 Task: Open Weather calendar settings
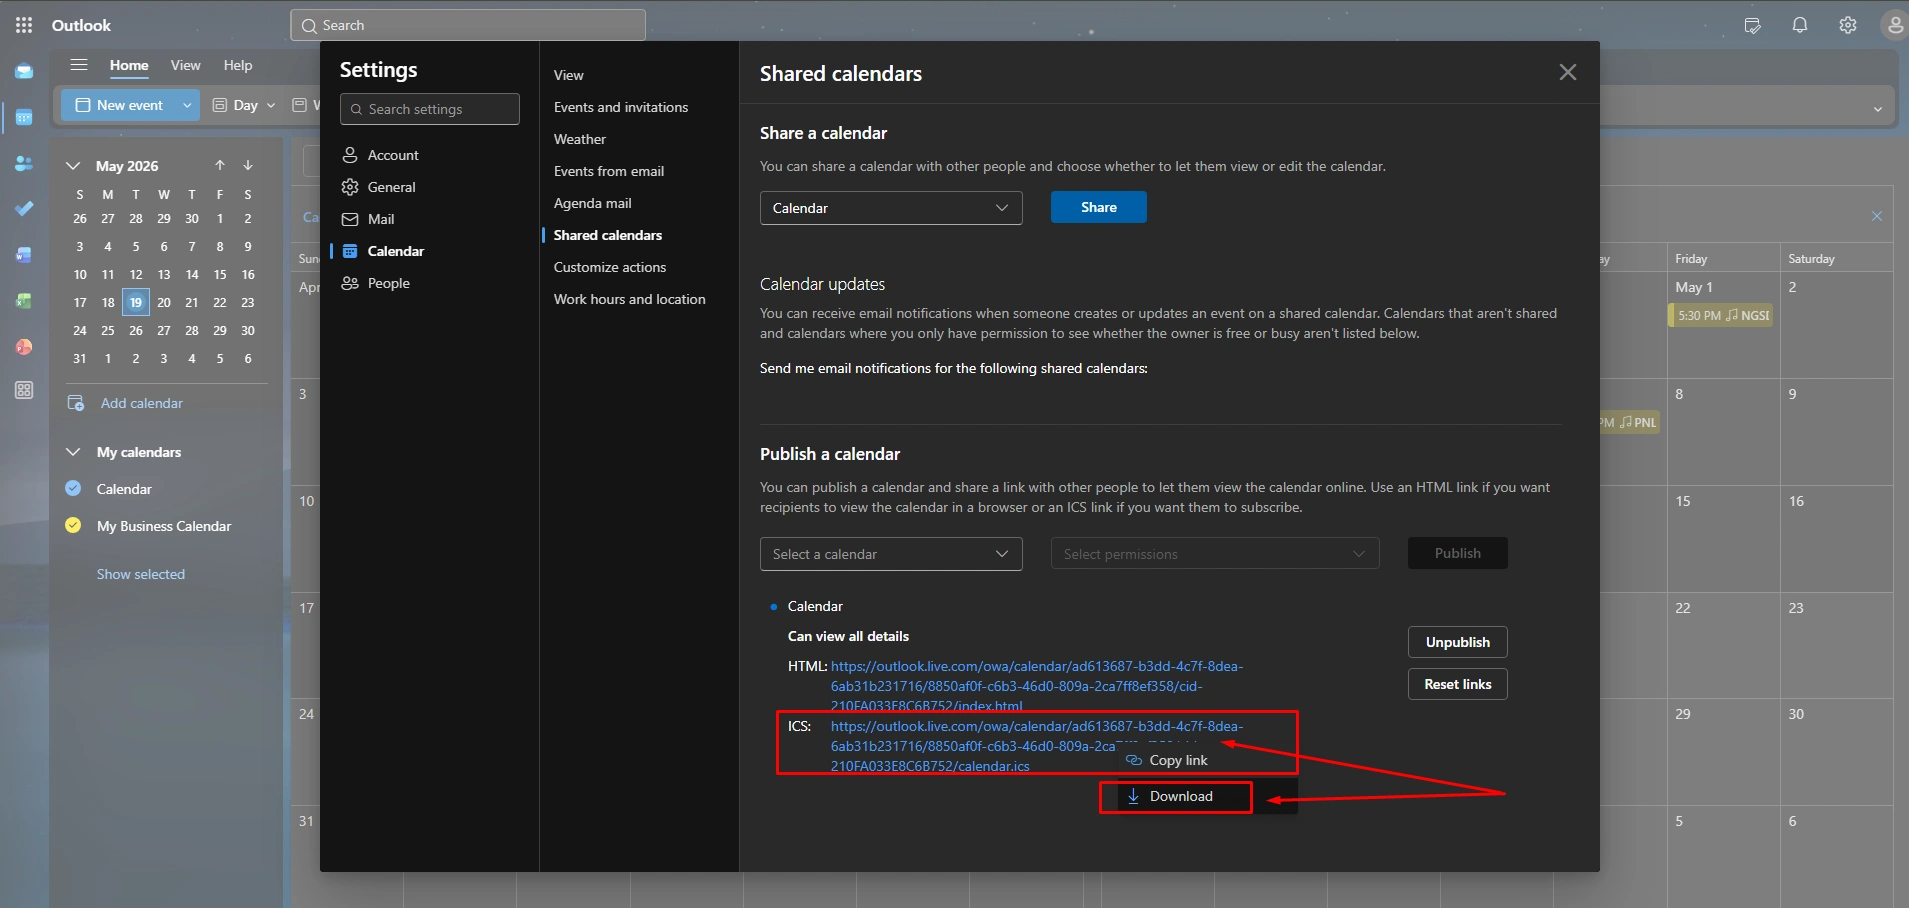(x=580, y=139)
